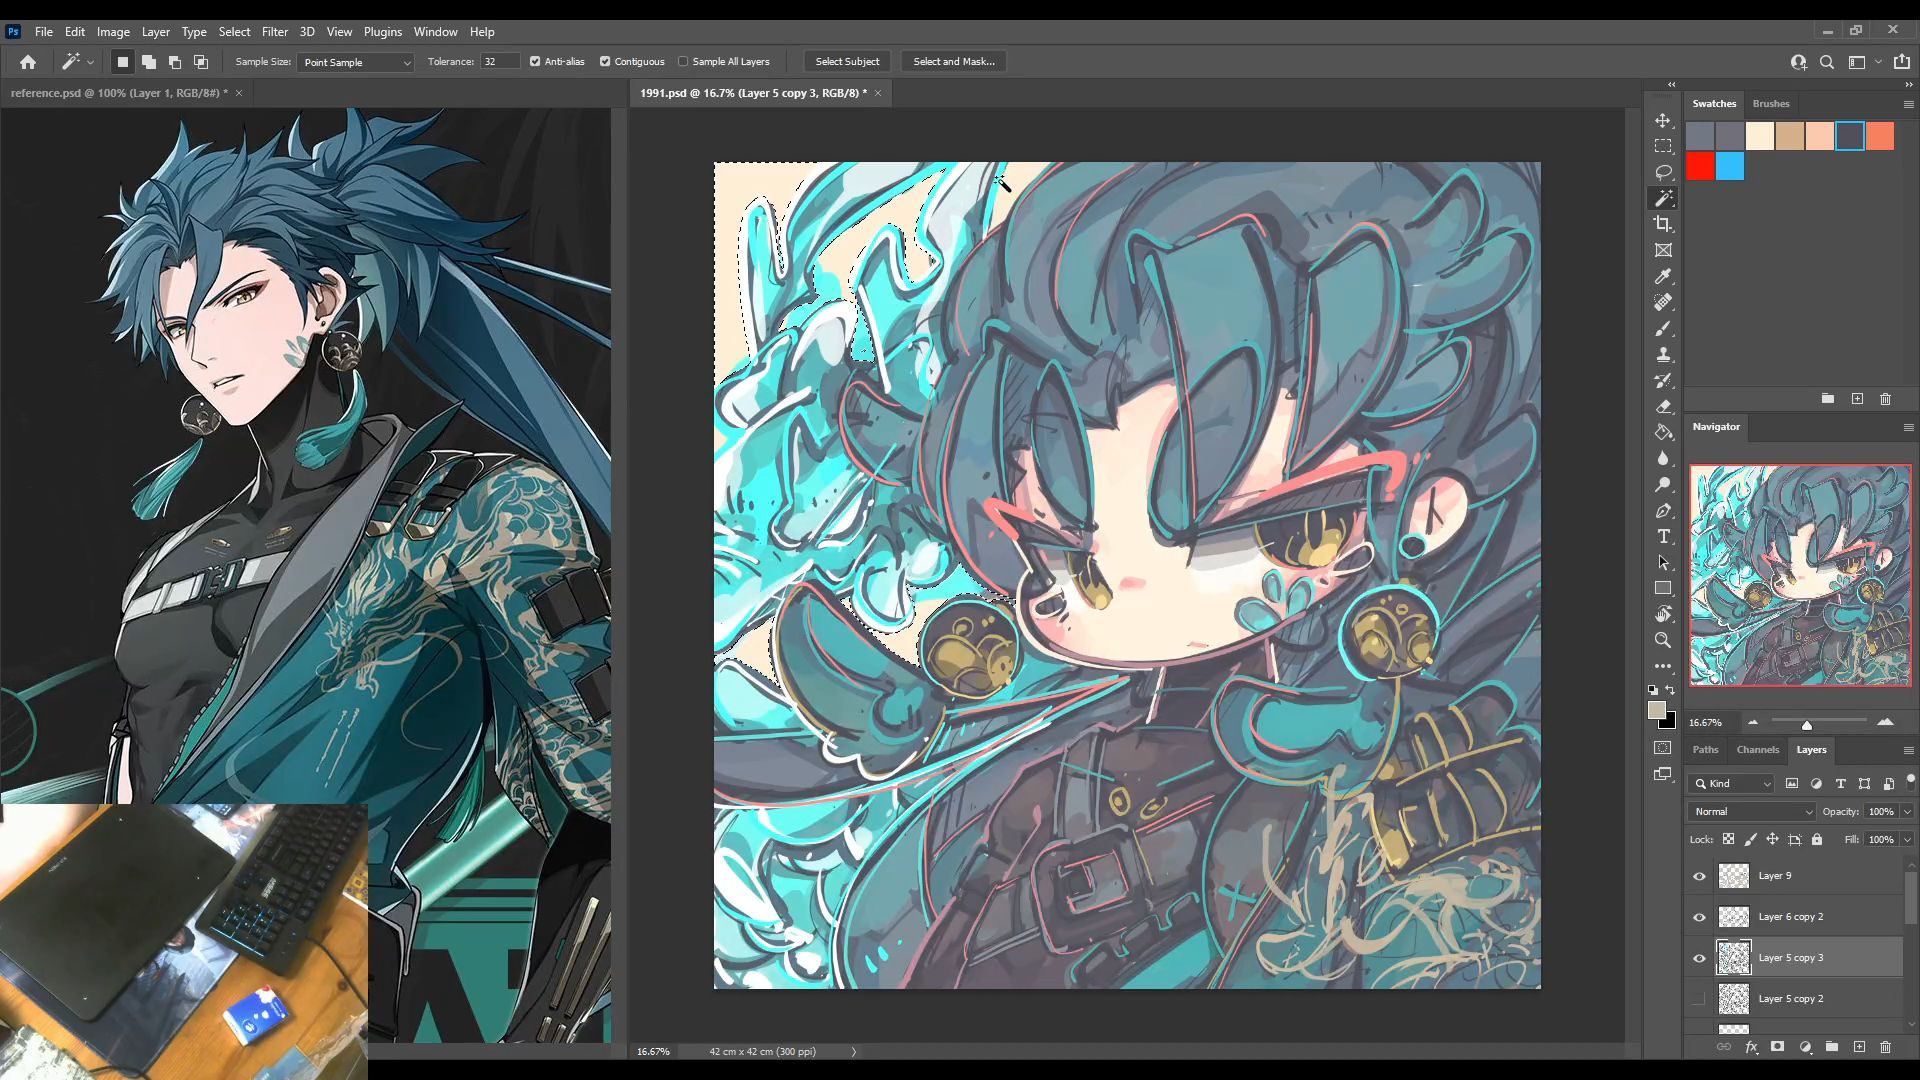The width and height of the screenshot is (1920, 1080).
Task: Open the Fill dropdown arrow
Action: [1907, 840]
